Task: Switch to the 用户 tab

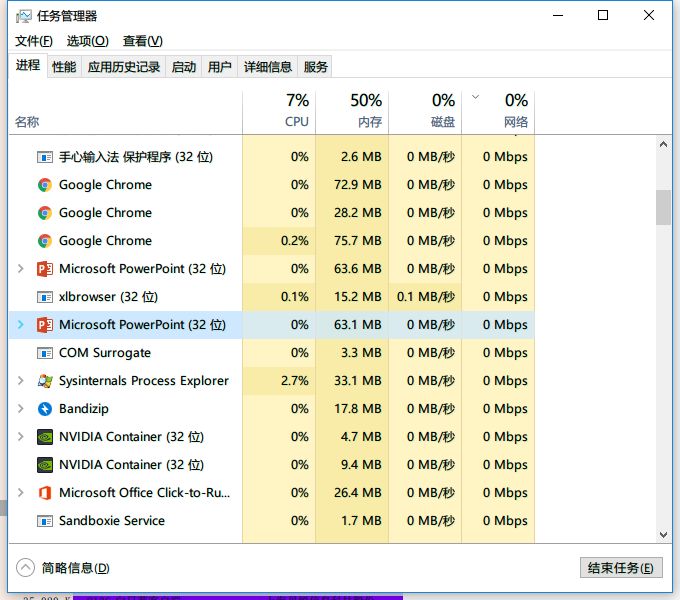Action: click(219, 67)
